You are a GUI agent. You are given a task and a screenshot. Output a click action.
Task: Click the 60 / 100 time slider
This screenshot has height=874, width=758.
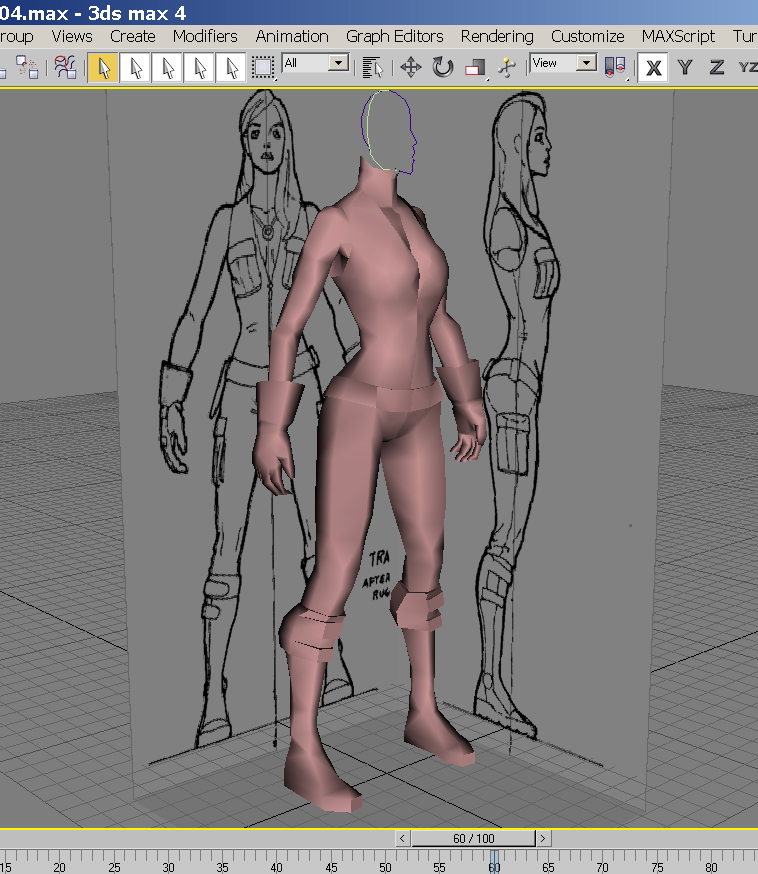(473, 838)
